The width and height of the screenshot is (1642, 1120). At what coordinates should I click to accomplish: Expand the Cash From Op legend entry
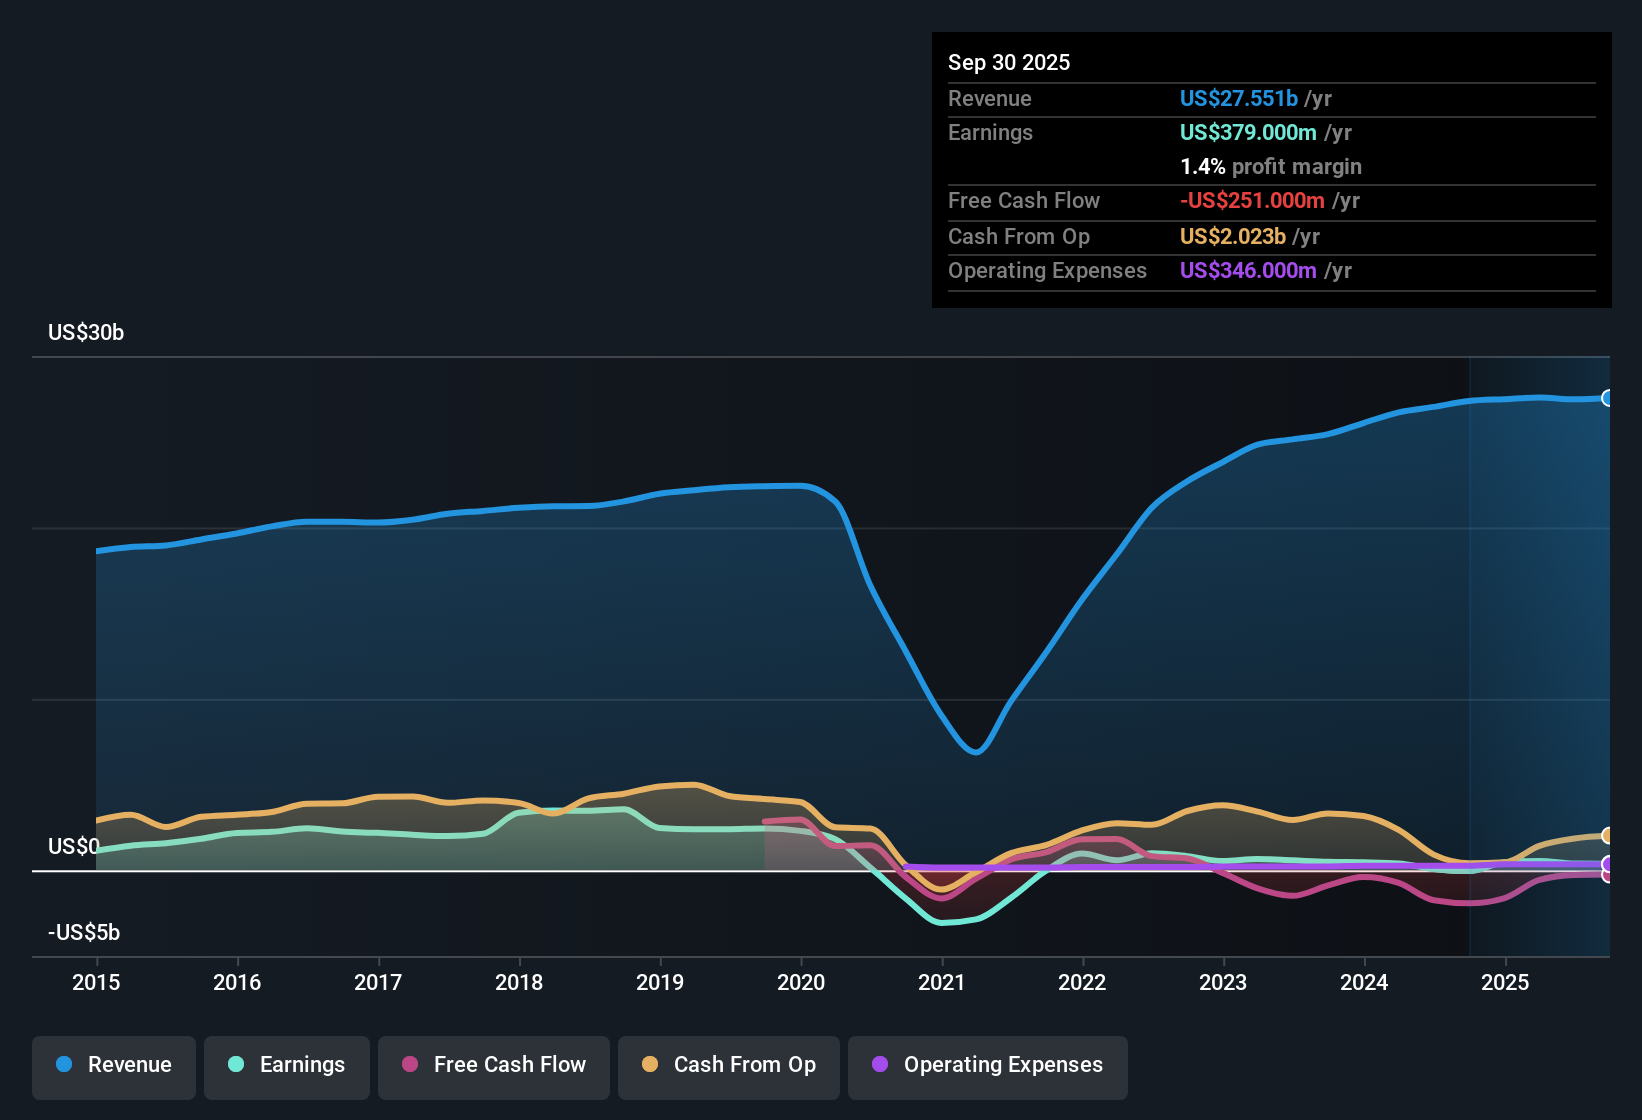pyautogui.click(x=728, y=1065)
